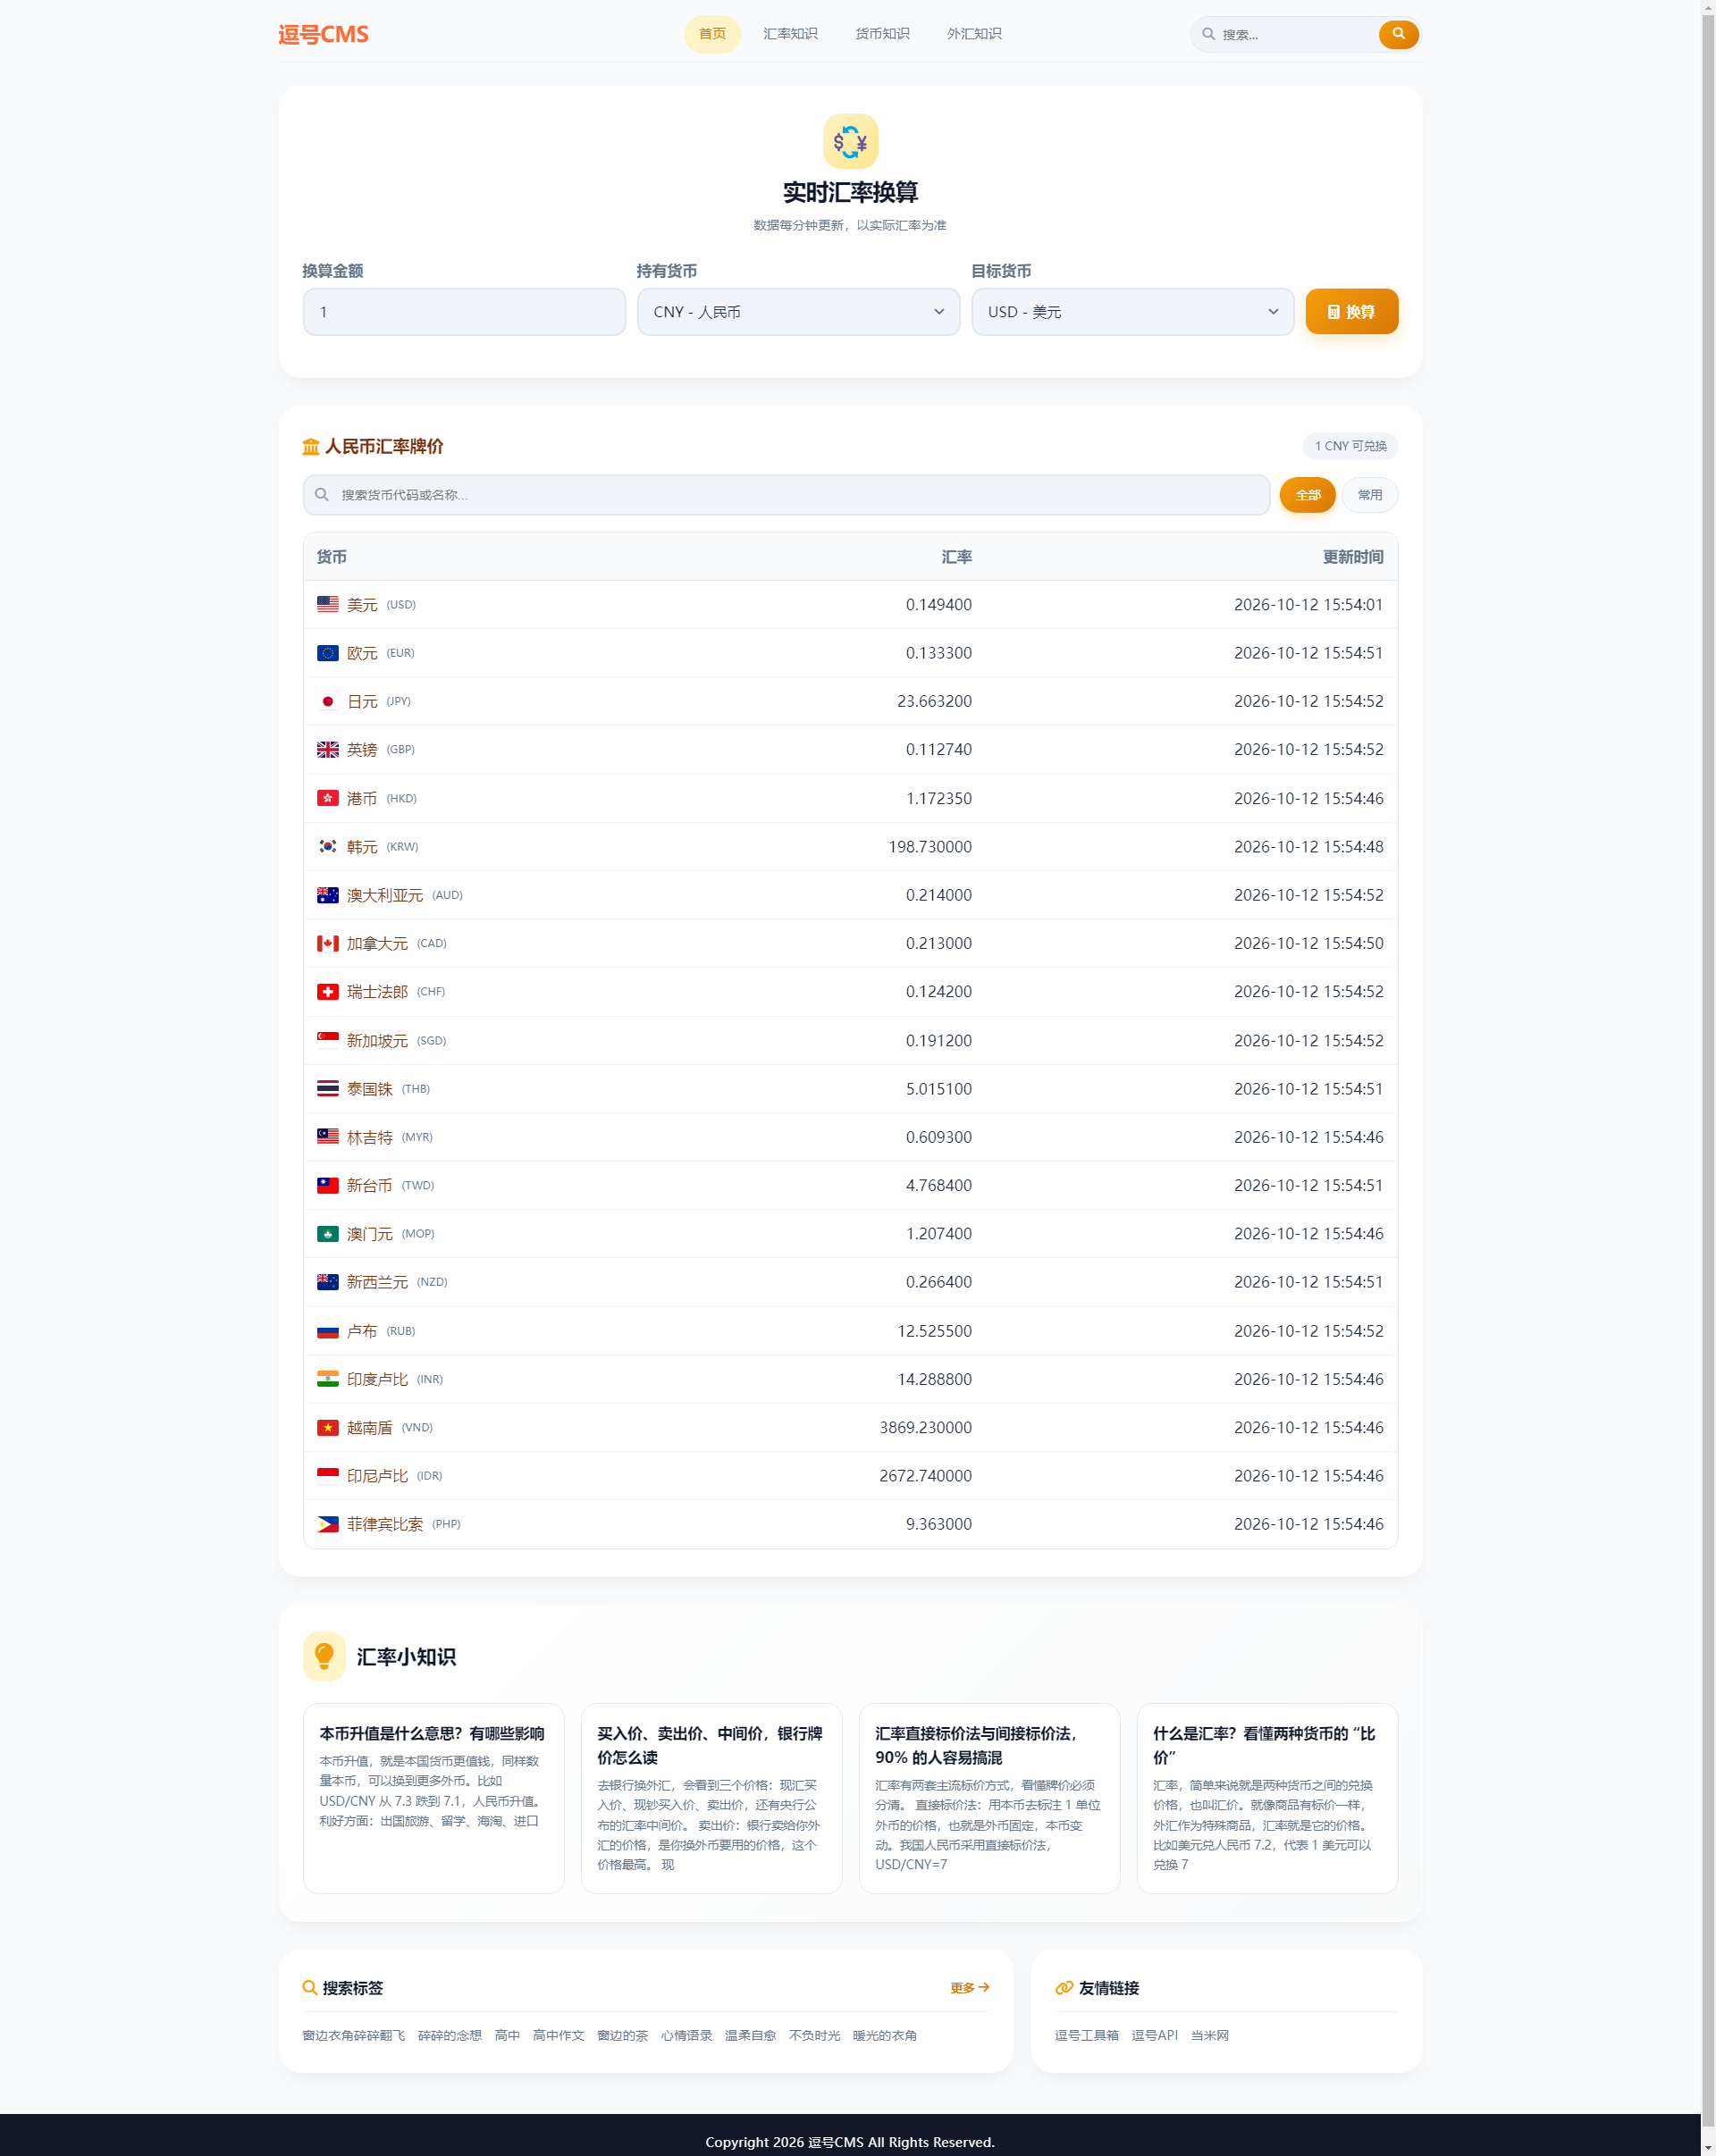Screen dimensions: 1716x2156
Task: Click the Korea flag in the 韩元 row
Action: (328, 846)
